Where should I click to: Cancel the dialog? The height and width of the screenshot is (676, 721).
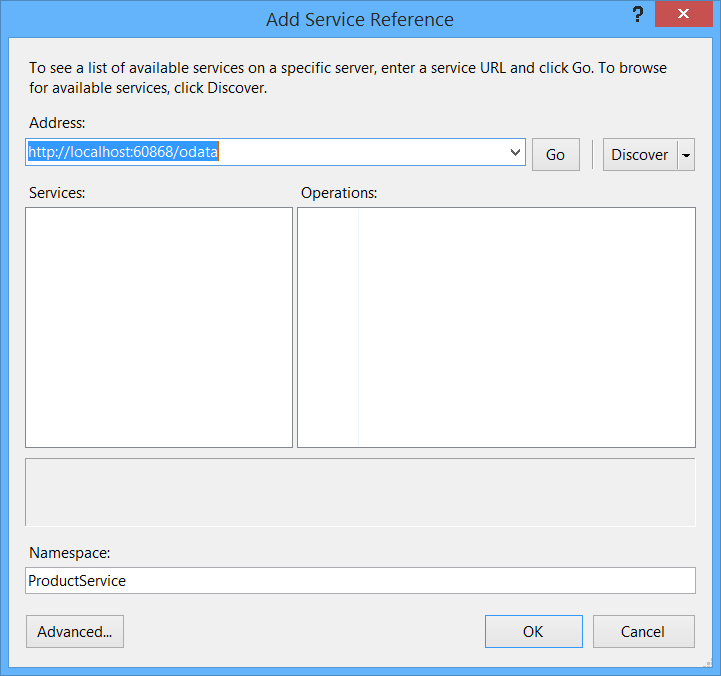(x=643, y=632)
